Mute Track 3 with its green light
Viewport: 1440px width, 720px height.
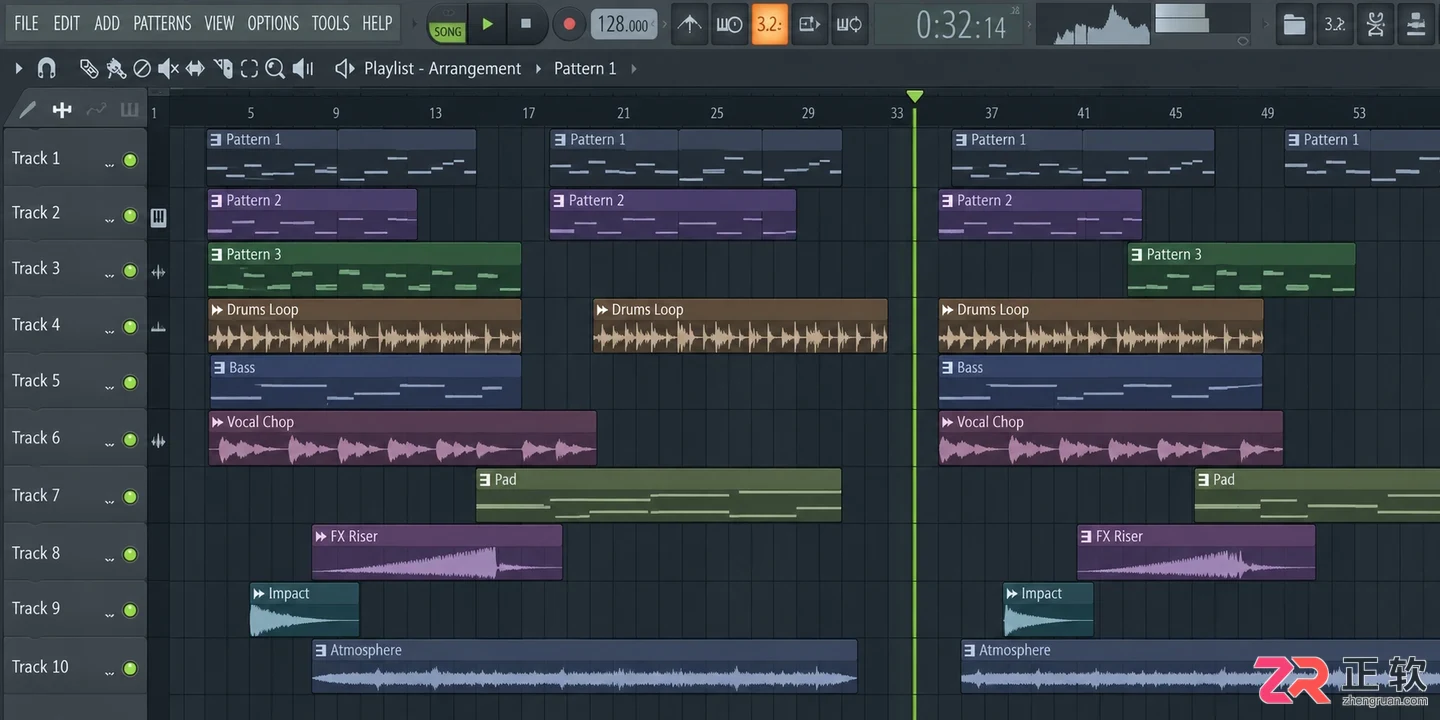tap(130, 271)
